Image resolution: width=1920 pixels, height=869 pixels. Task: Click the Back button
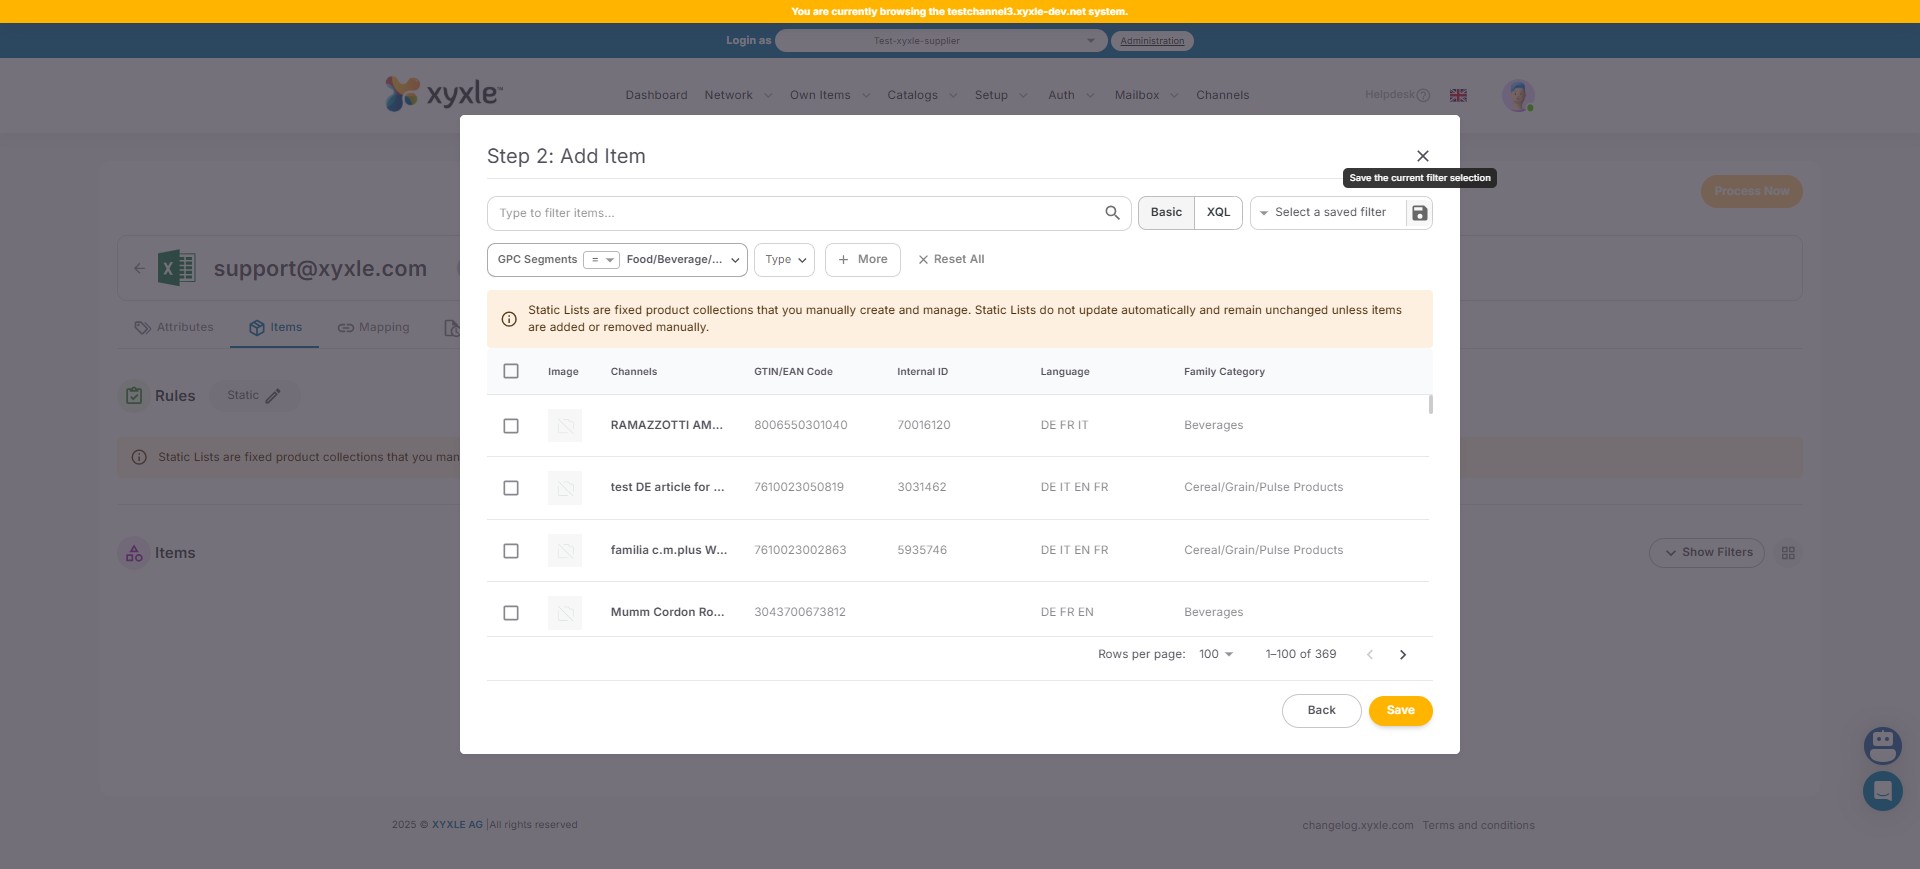click(1321, 711)
